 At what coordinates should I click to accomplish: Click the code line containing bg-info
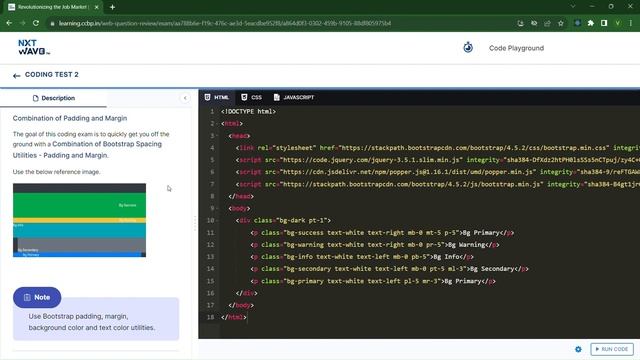coord(362,257)
